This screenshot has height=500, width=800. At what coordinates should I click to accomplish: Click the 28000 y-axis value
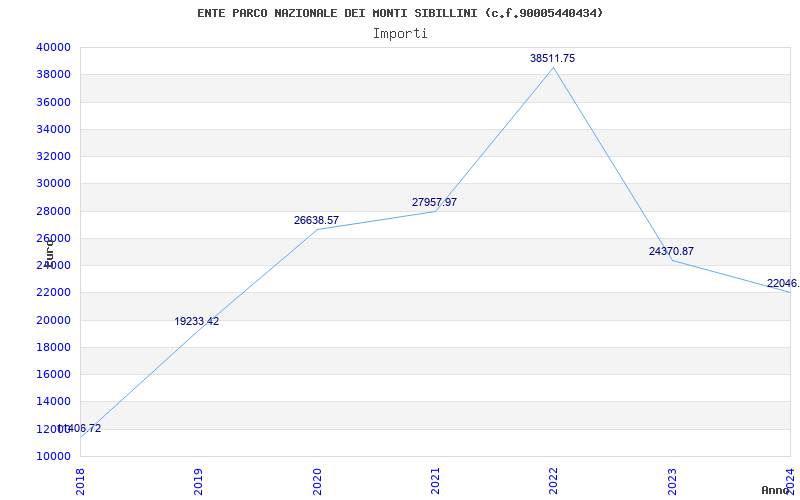click(x=53, y=211)
